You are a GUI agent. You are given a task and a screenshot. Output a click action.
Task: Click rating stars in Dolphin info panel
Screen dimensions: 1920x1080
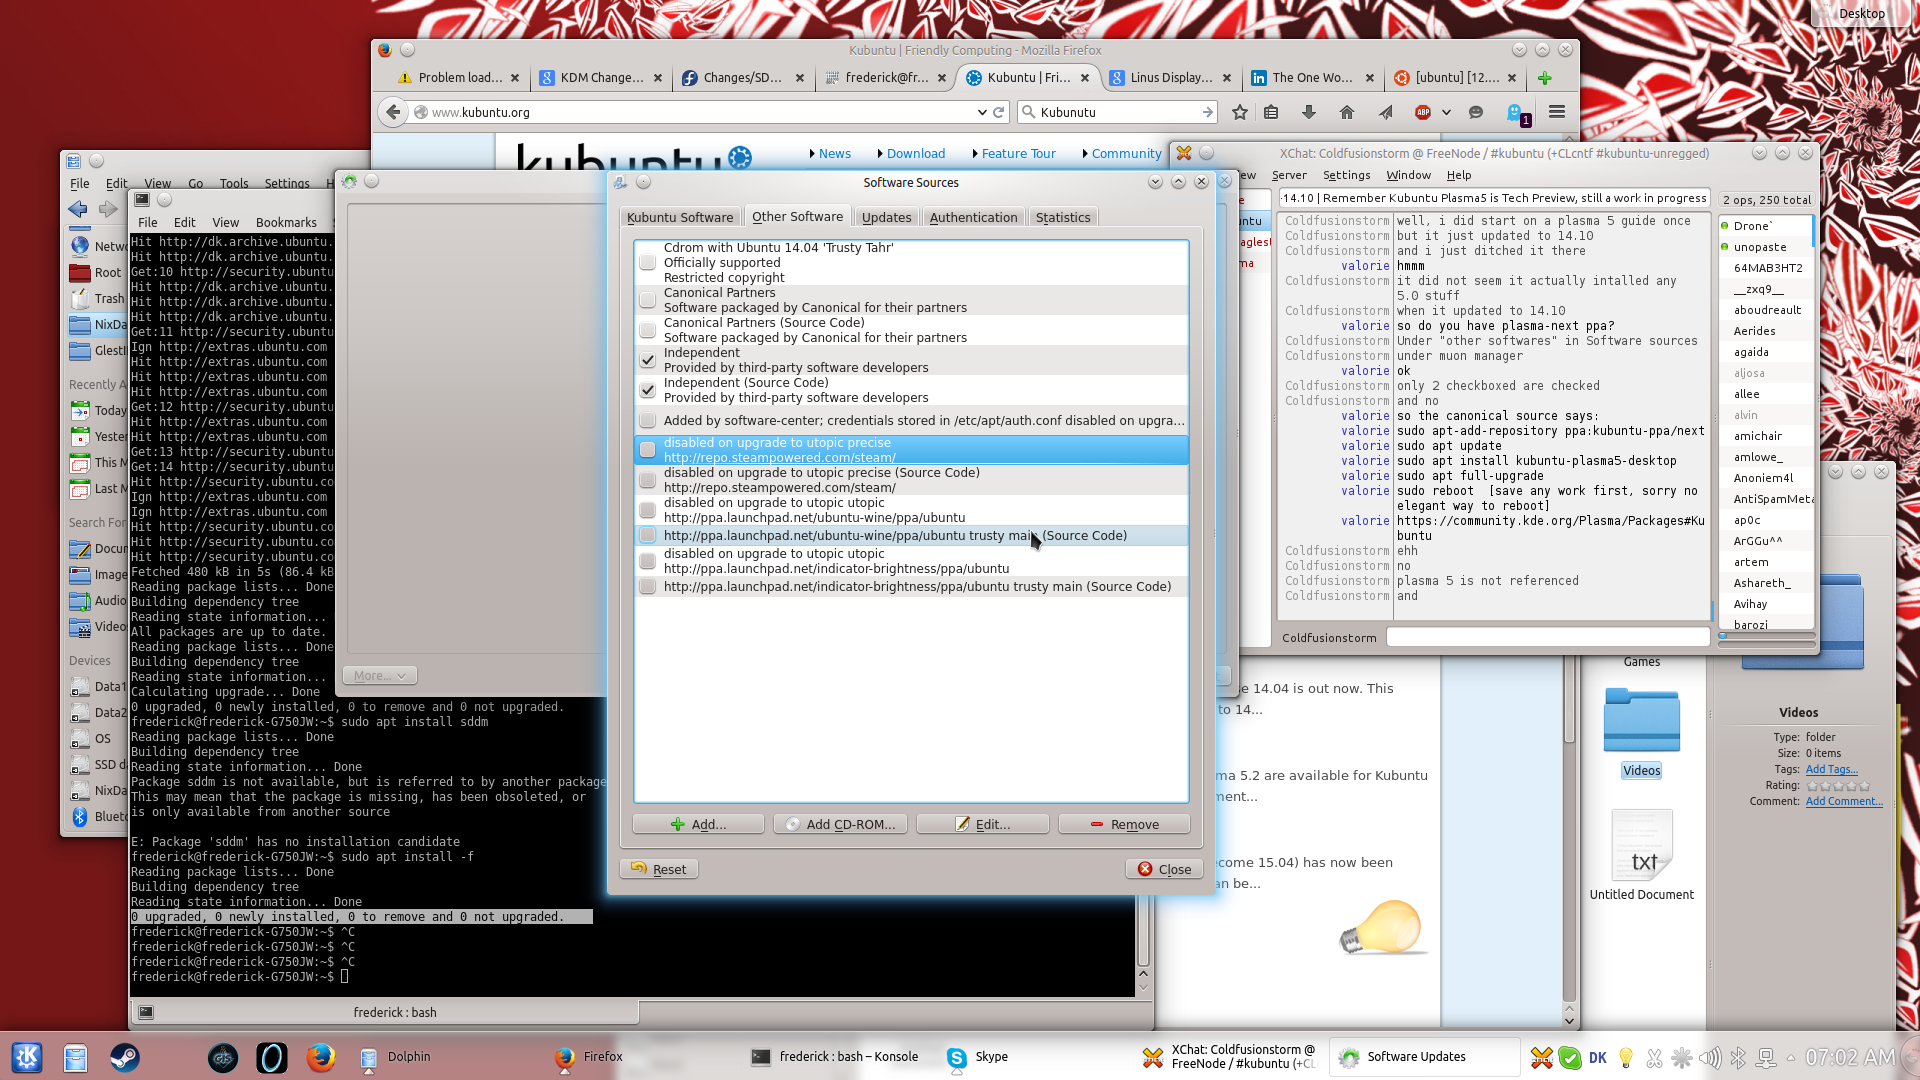(x=1838, y=785)
